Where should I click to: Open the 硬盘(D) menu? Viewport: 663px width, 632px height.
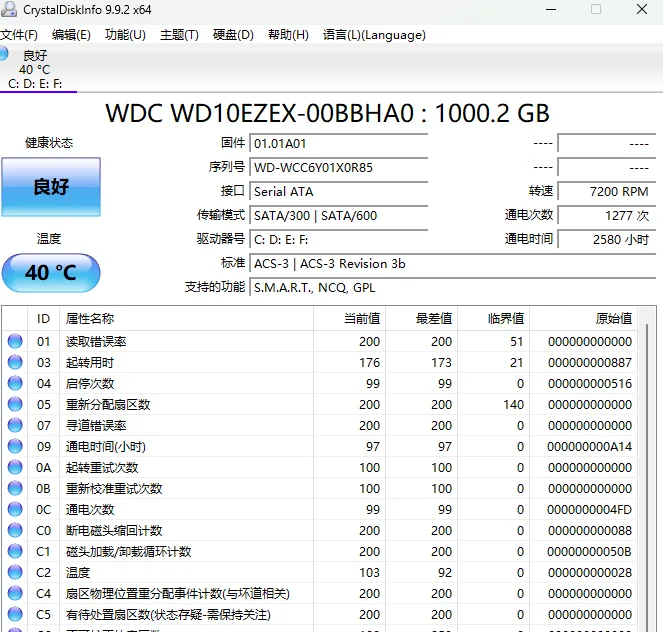pos(233,35)
